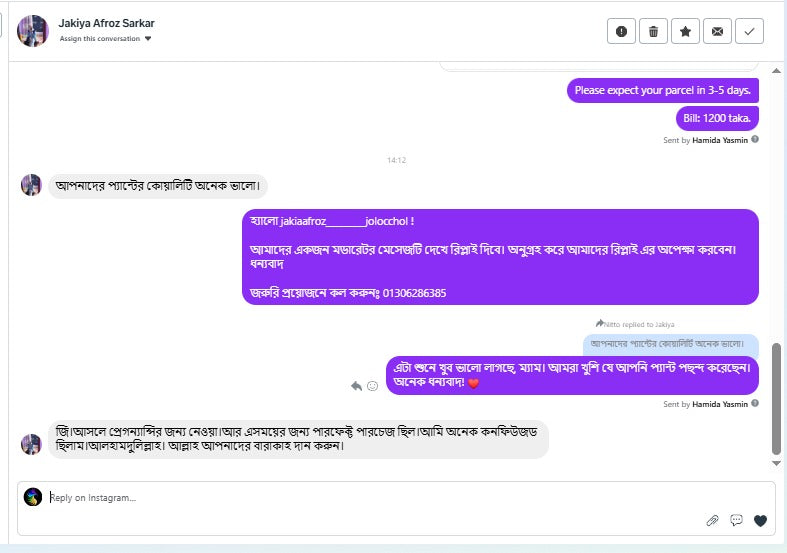Mark conversation unread with envelope icon
Screen dimensions: 787x553
[x=718, y=32]
